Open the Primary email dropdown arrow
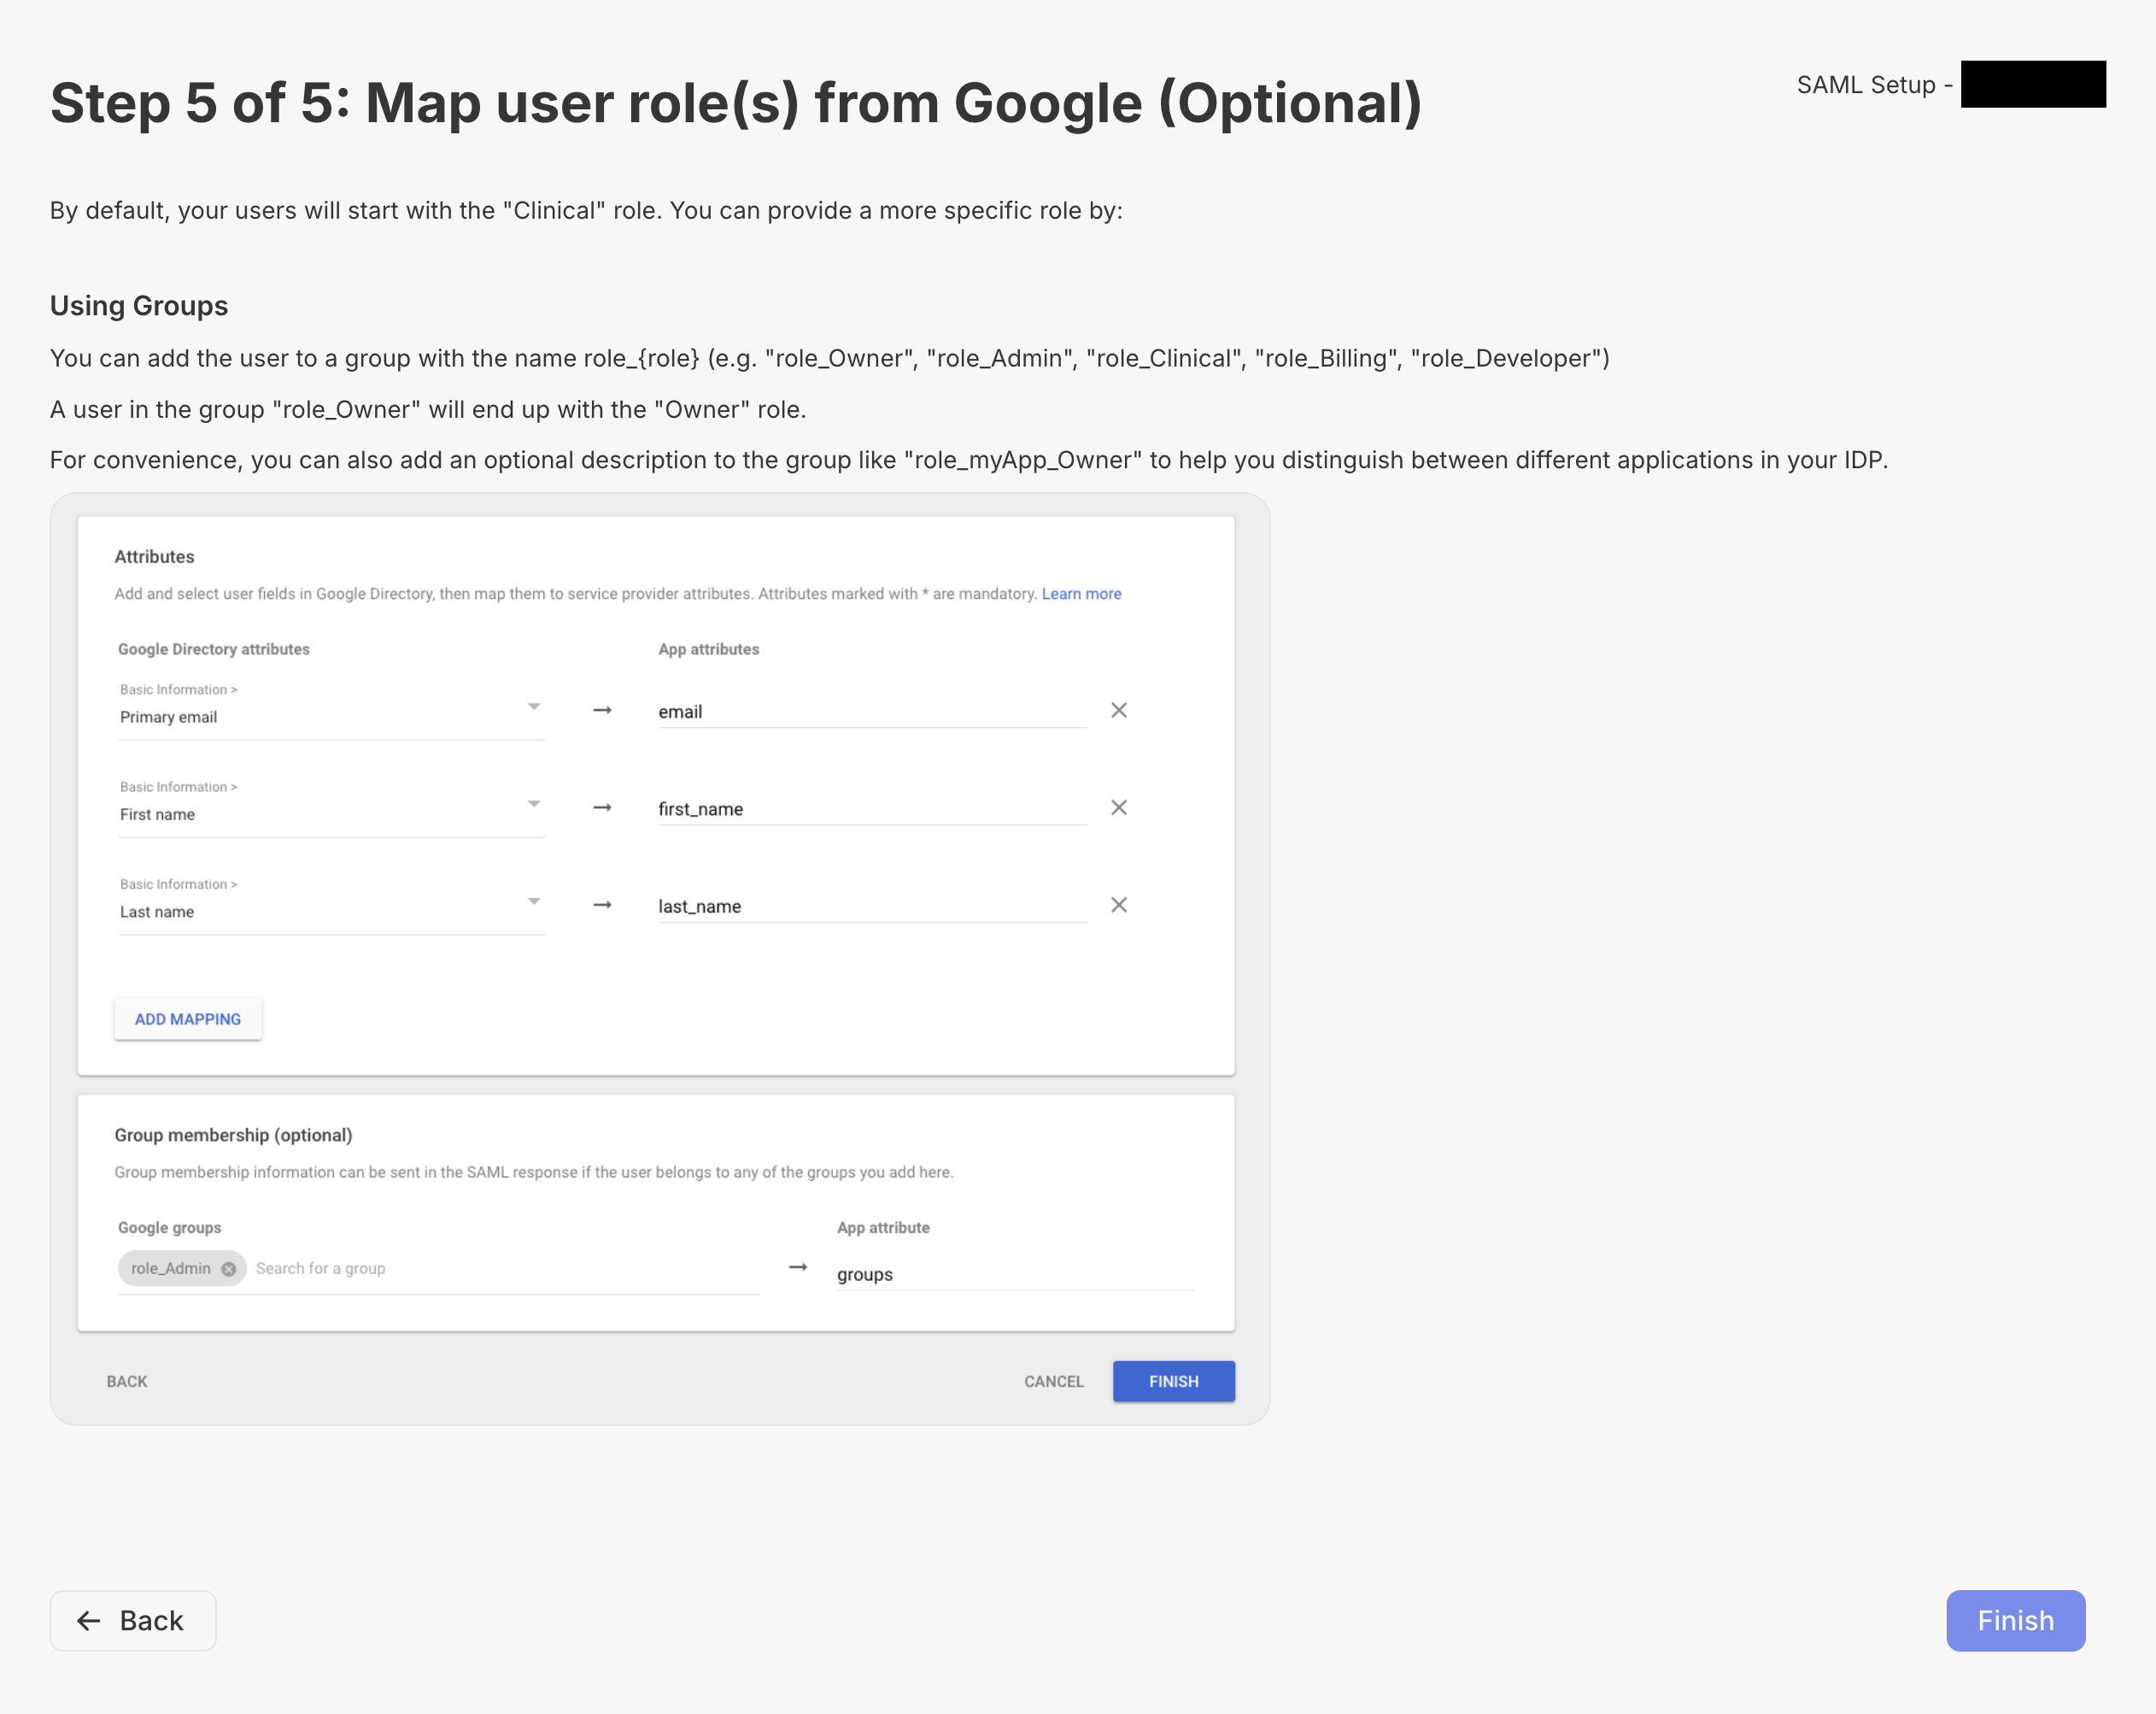 point(534,706)
